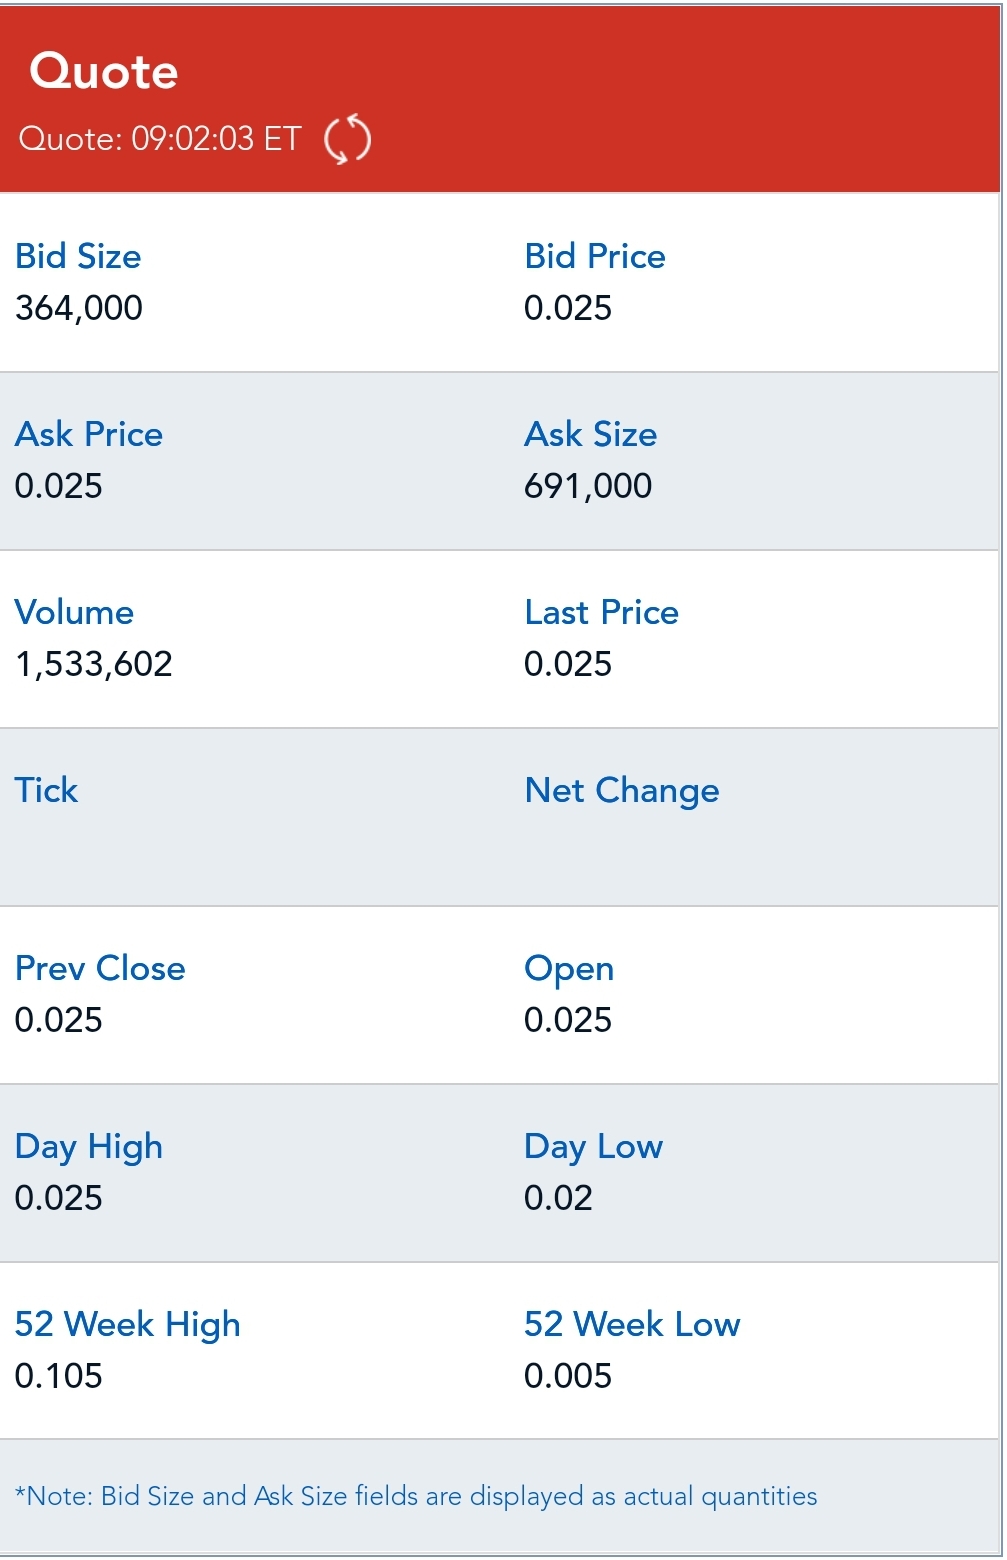Select the volume value 1,533,602

(x=94, y=664)
